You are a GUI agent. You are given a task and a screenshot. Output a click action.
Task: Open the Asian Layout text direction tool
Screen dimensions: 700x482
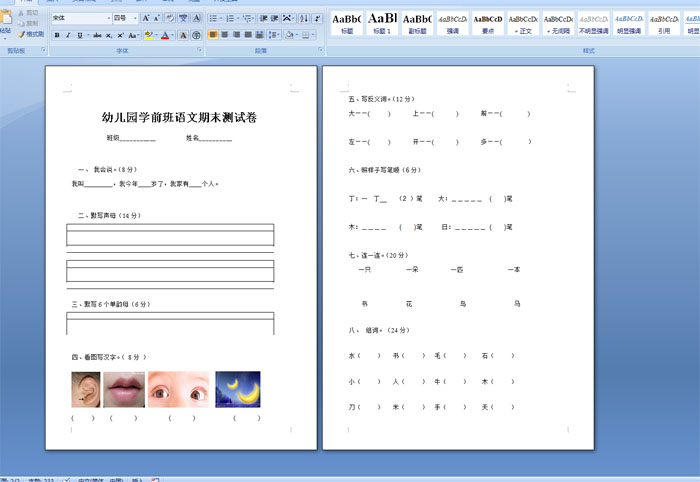(x=287, y=18)
